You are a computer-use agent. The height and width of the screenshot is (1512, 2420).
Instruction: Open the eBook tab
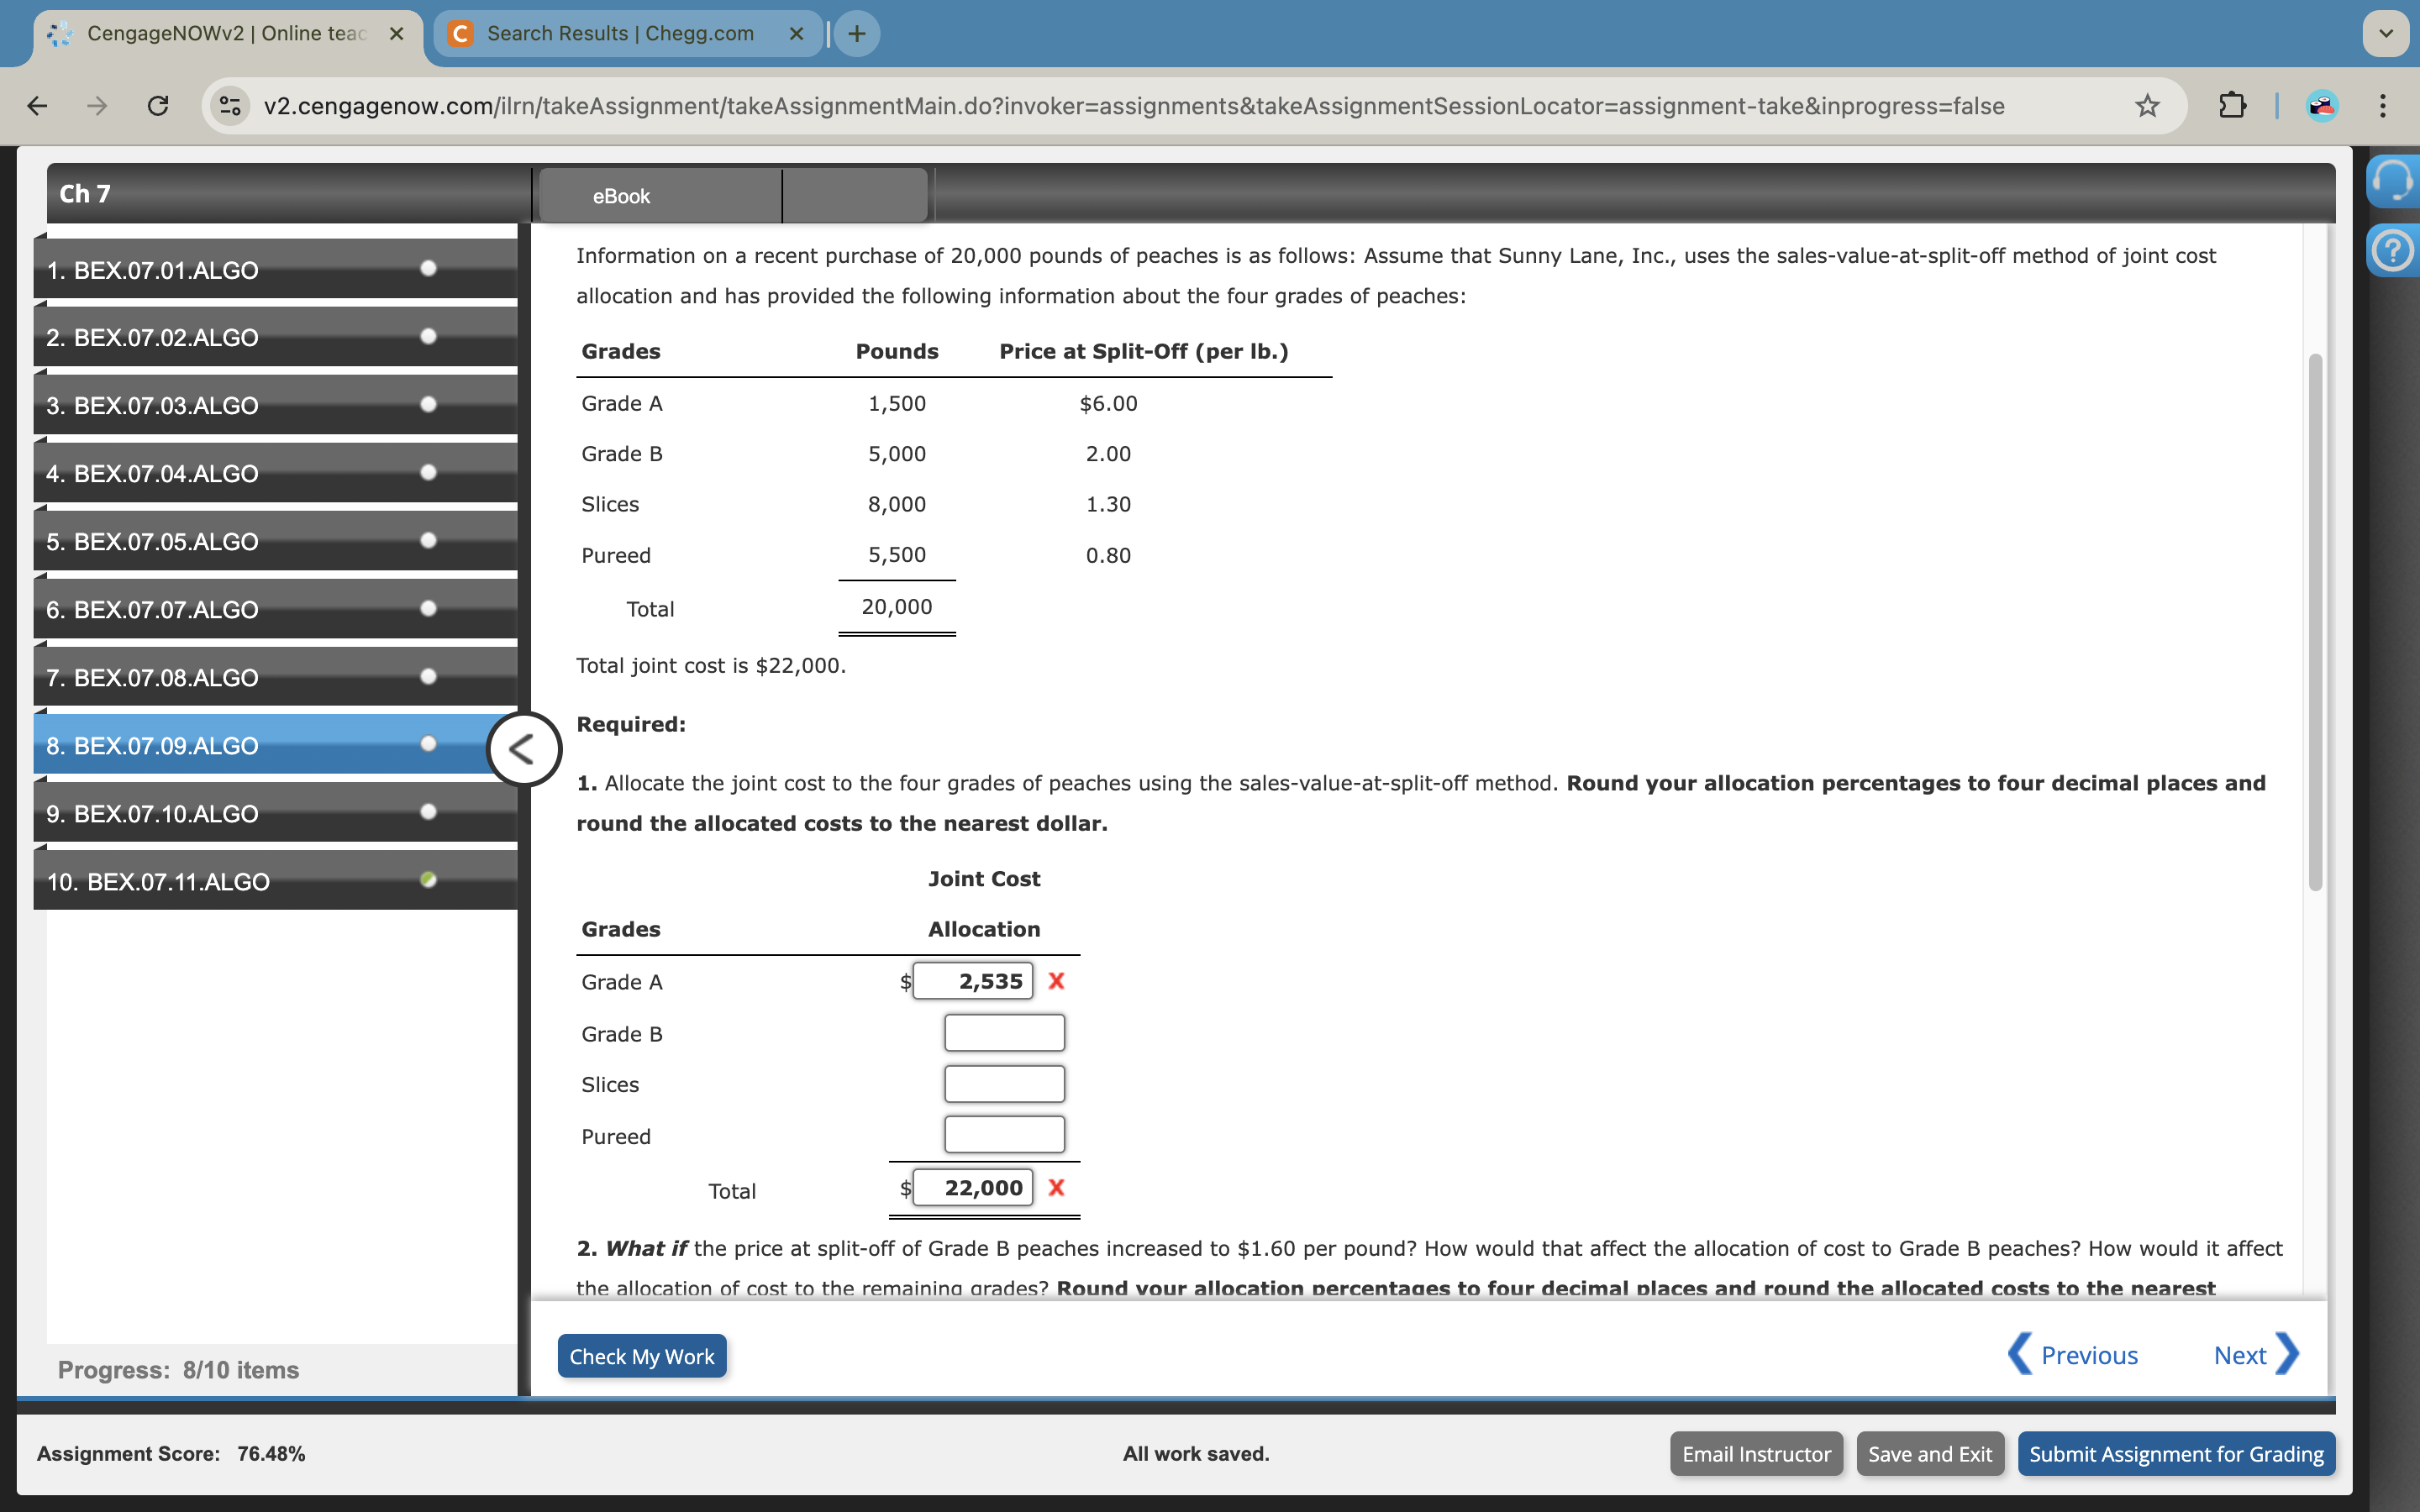tap(622, 195)
